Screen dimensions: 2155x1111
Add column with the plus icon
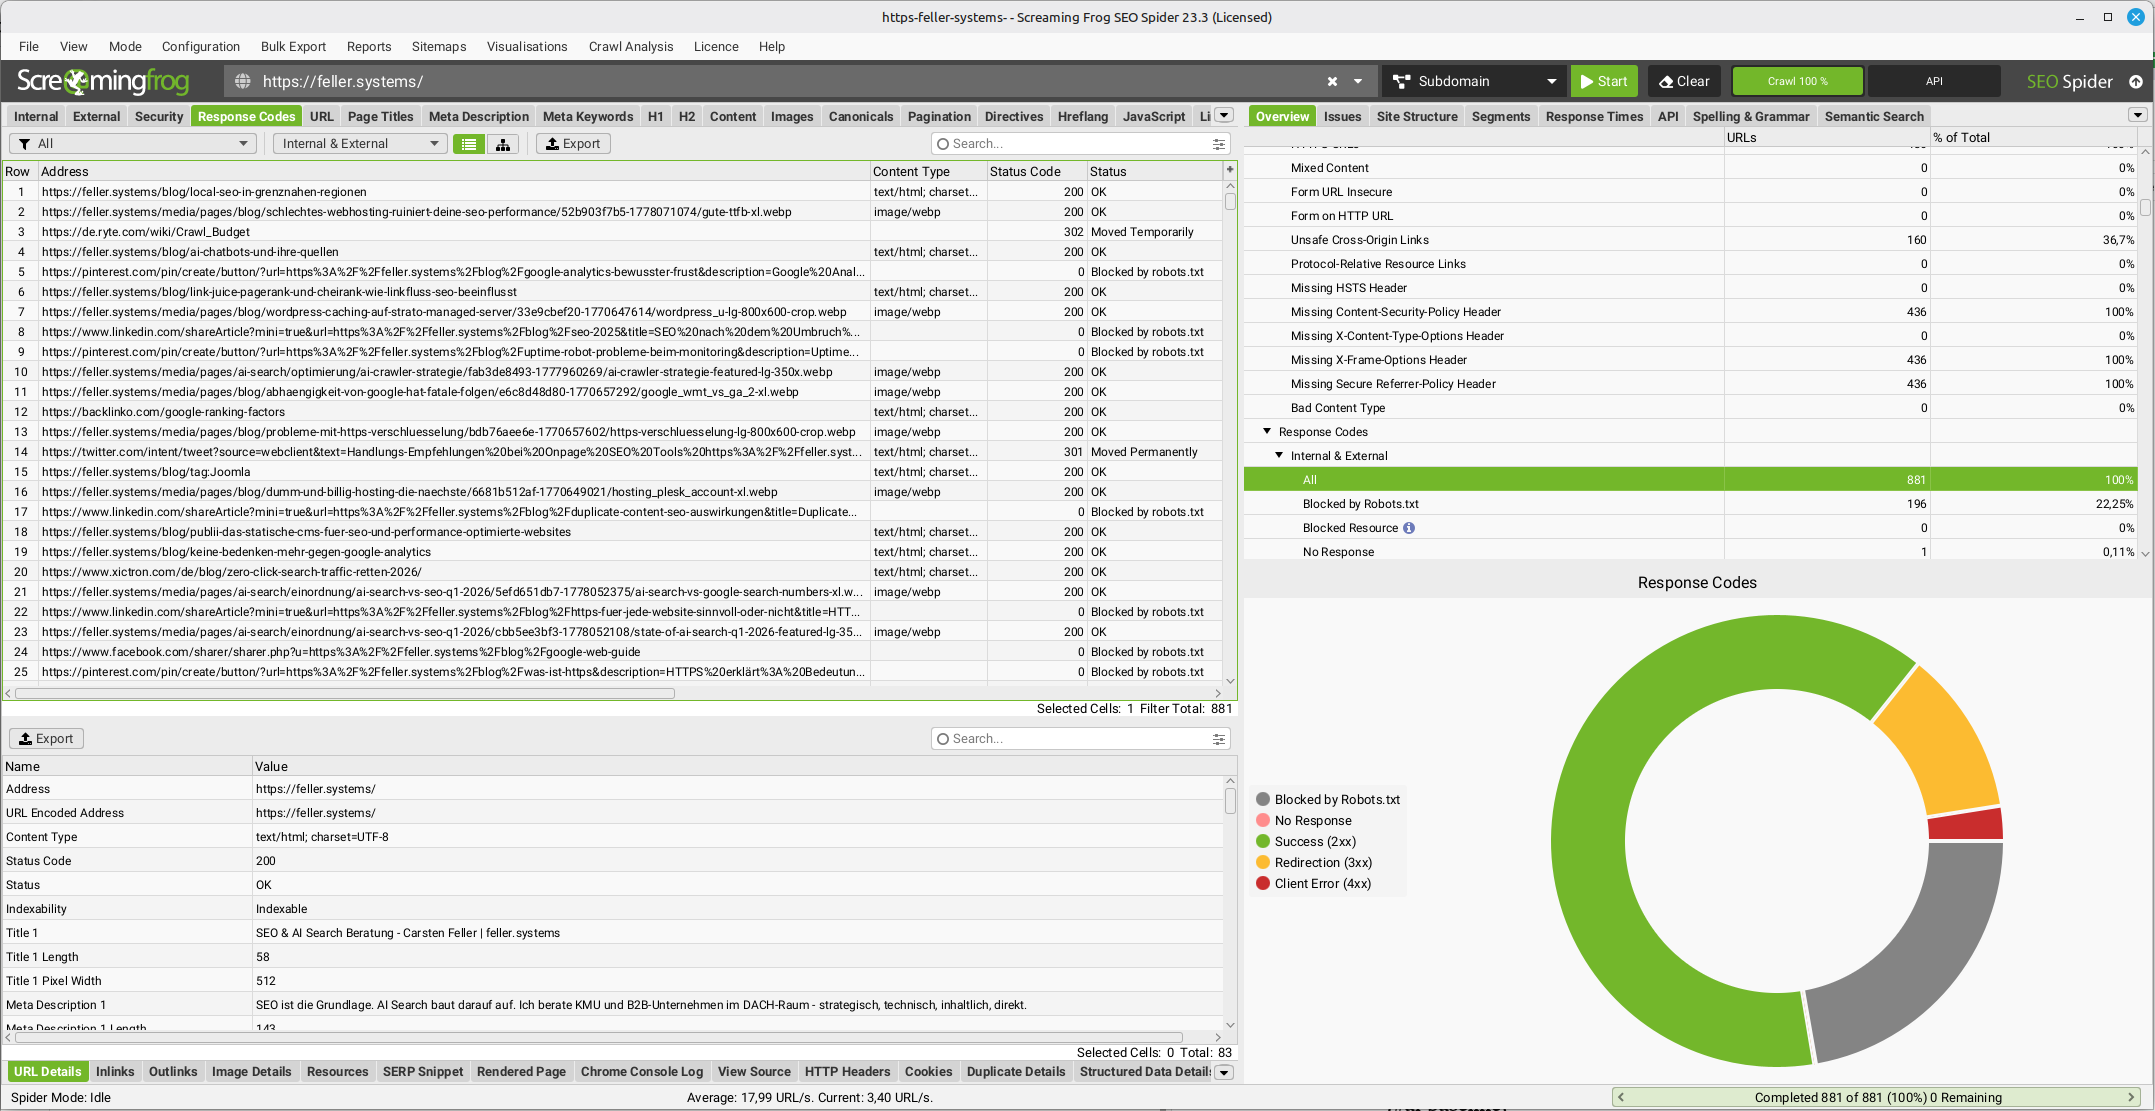pos(1230,170)
